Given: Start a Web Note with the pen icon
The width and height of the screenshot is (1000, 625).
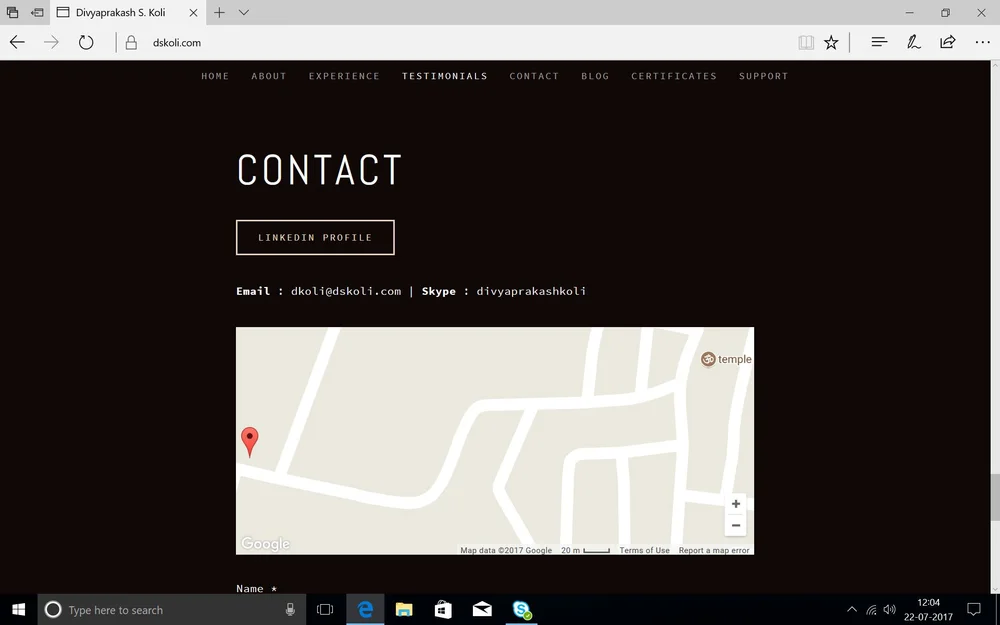Looking at the screenshot, I should point(913,42).
